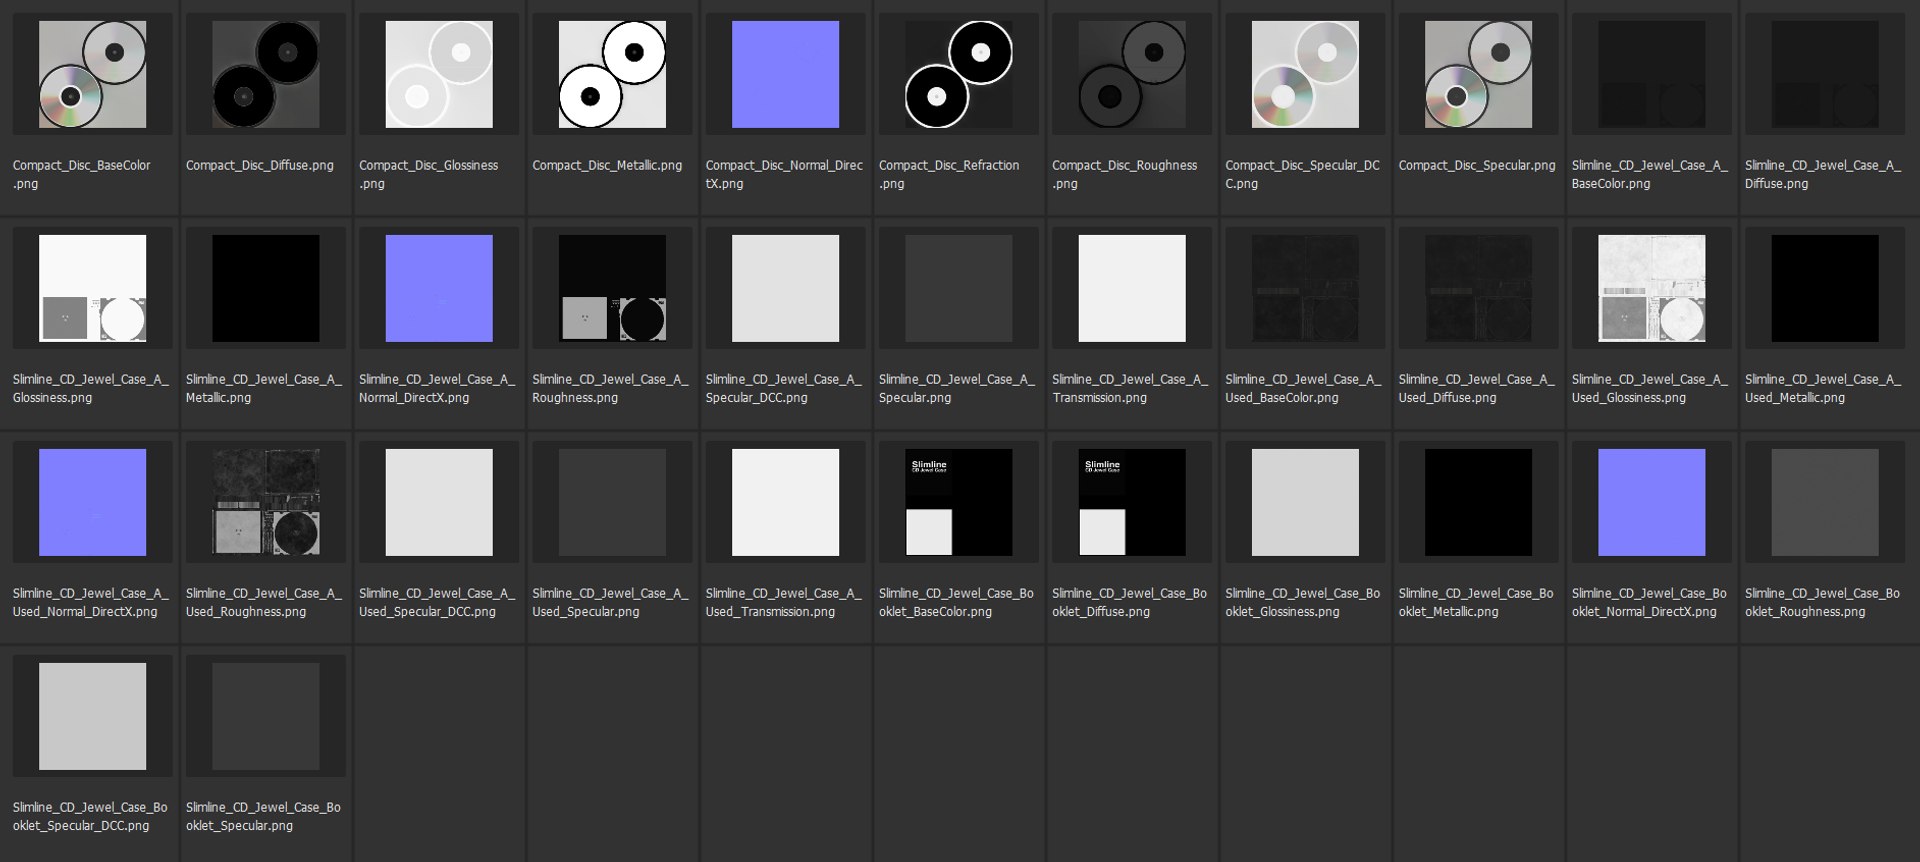
Task: Choose Slimline_CD_Jewel_Case_Booklet_Specular_DCC.png thumbnail
Action: click(x=92, y=716)
